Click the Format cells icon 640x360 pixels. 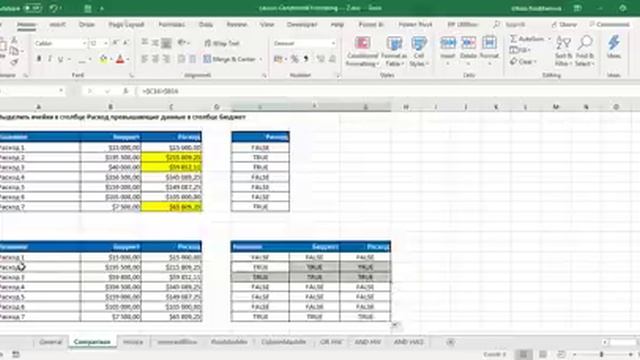[x=489, y=43]
